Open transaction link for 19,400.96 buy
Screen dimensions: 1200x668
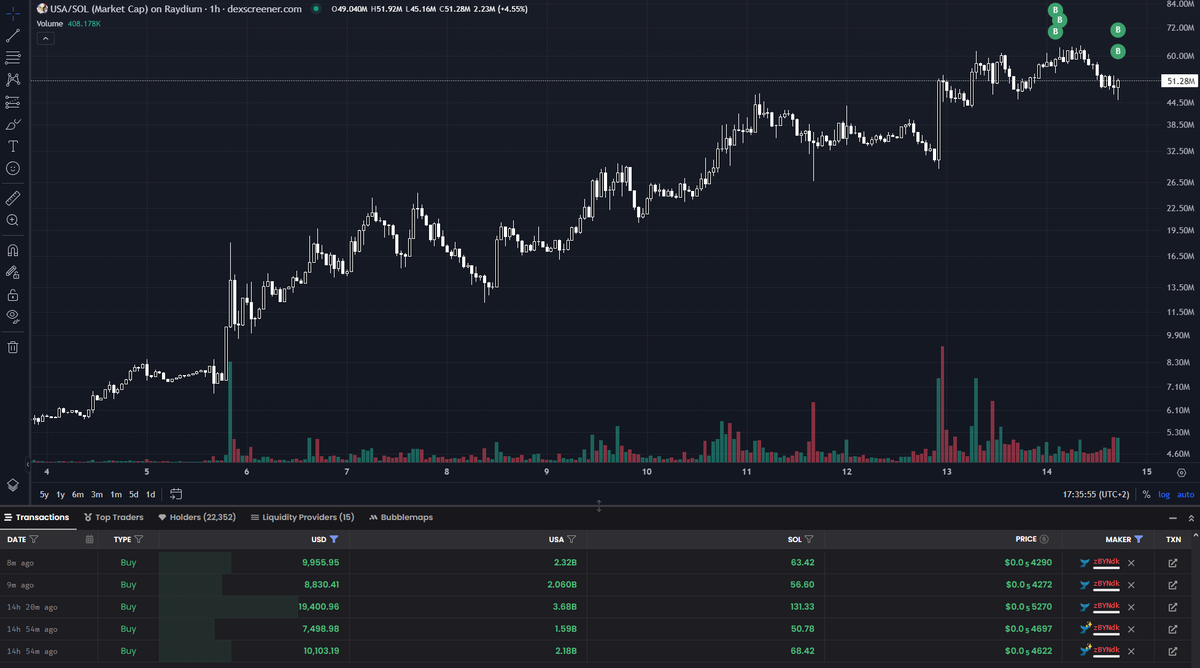1173,607
